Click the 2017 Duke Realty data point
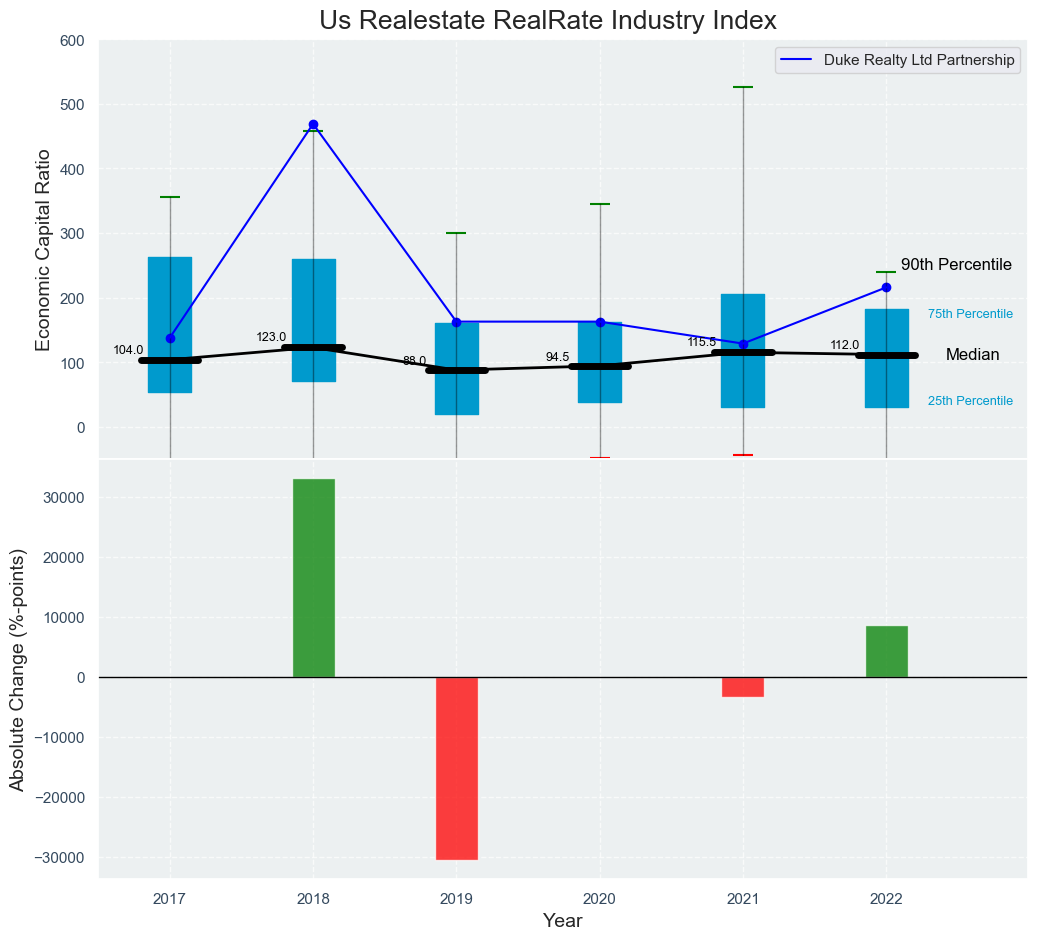This screenshot has width=1038, height=940. 170,338
